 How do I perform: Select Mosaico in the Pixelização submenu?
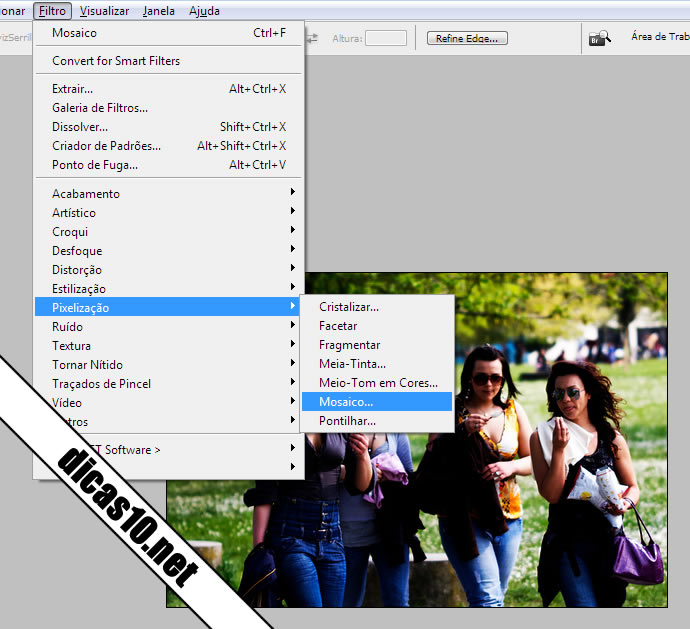coord(377,402)
